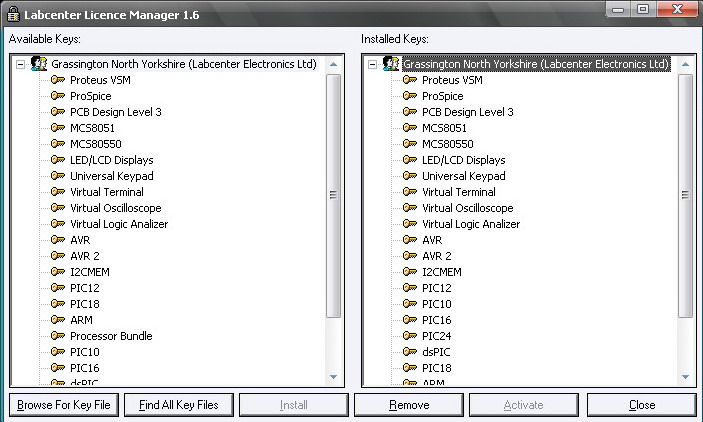The height and width of the screenshot is (422, 703).
Task: Click key icon beside PIC16 in Installed Keys
Action: [x=410, y=320]
